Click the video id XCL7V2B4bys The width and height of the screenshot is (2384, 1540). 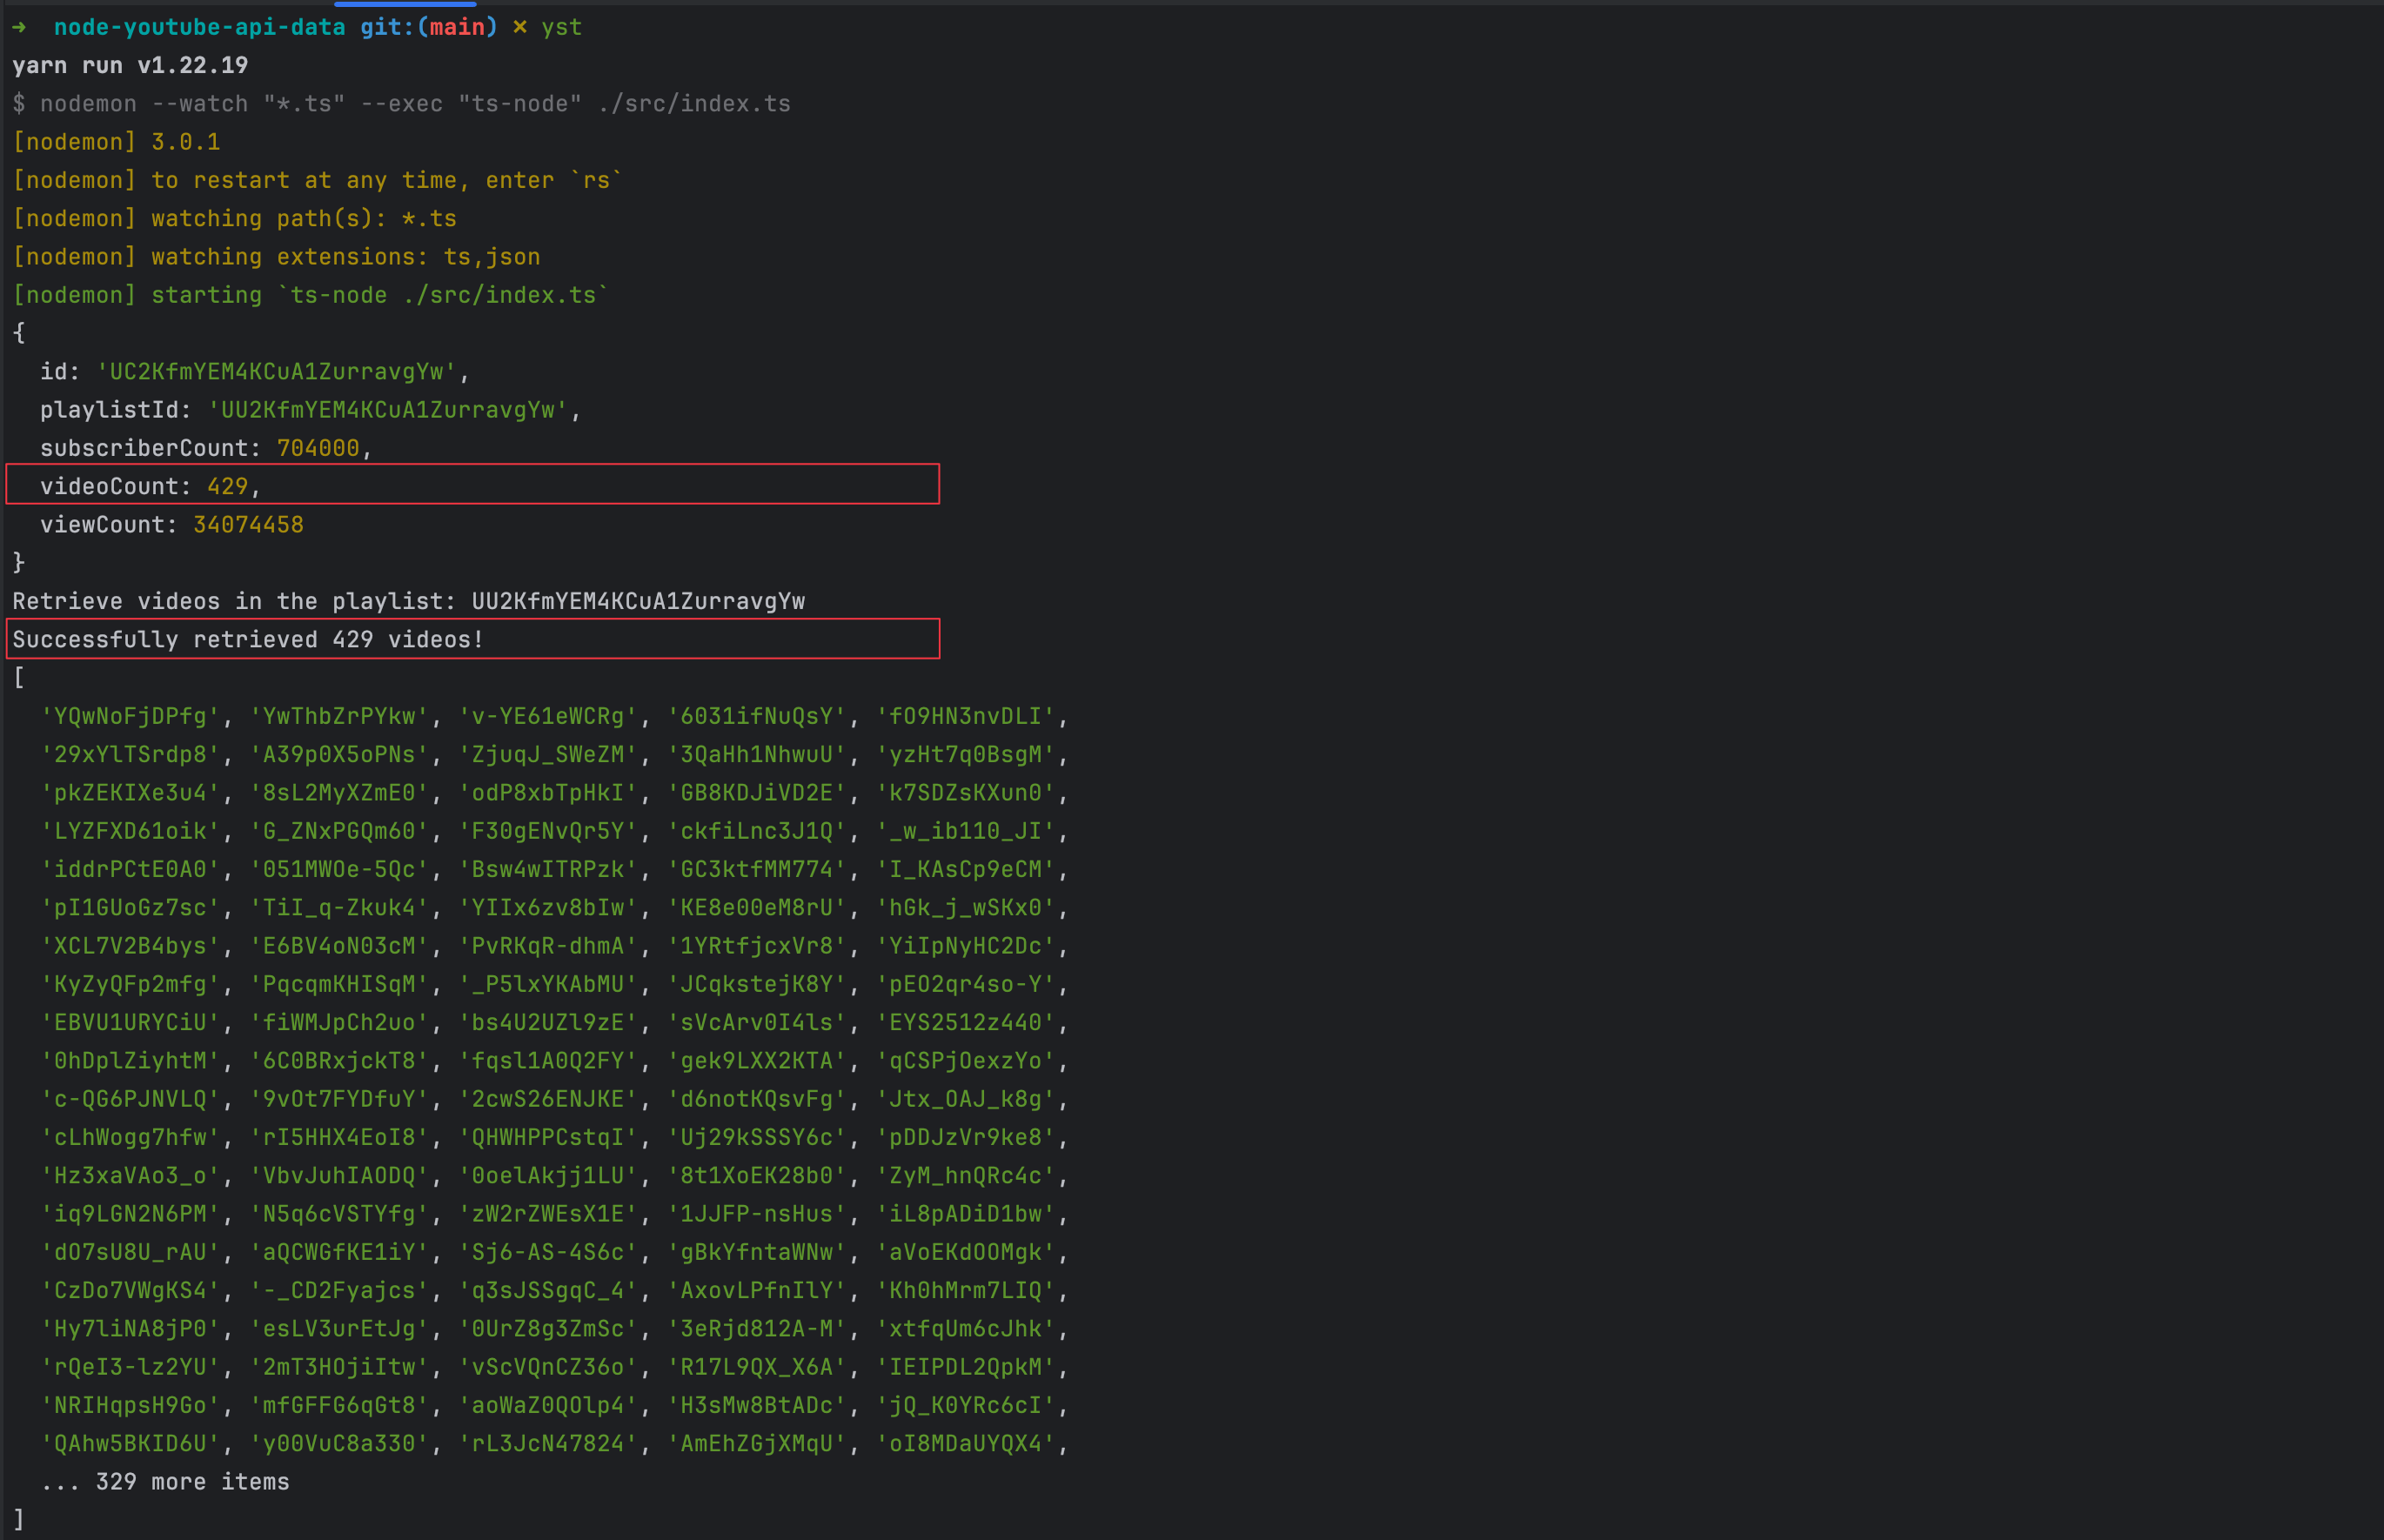click(x=133, y=946)
